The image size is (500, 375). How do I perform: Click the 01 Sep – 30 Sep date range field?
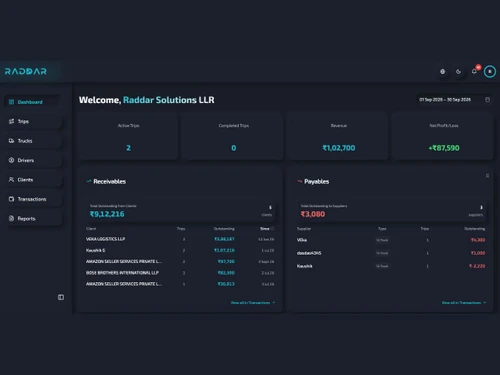pyautogui.click(x=454, y=100)
